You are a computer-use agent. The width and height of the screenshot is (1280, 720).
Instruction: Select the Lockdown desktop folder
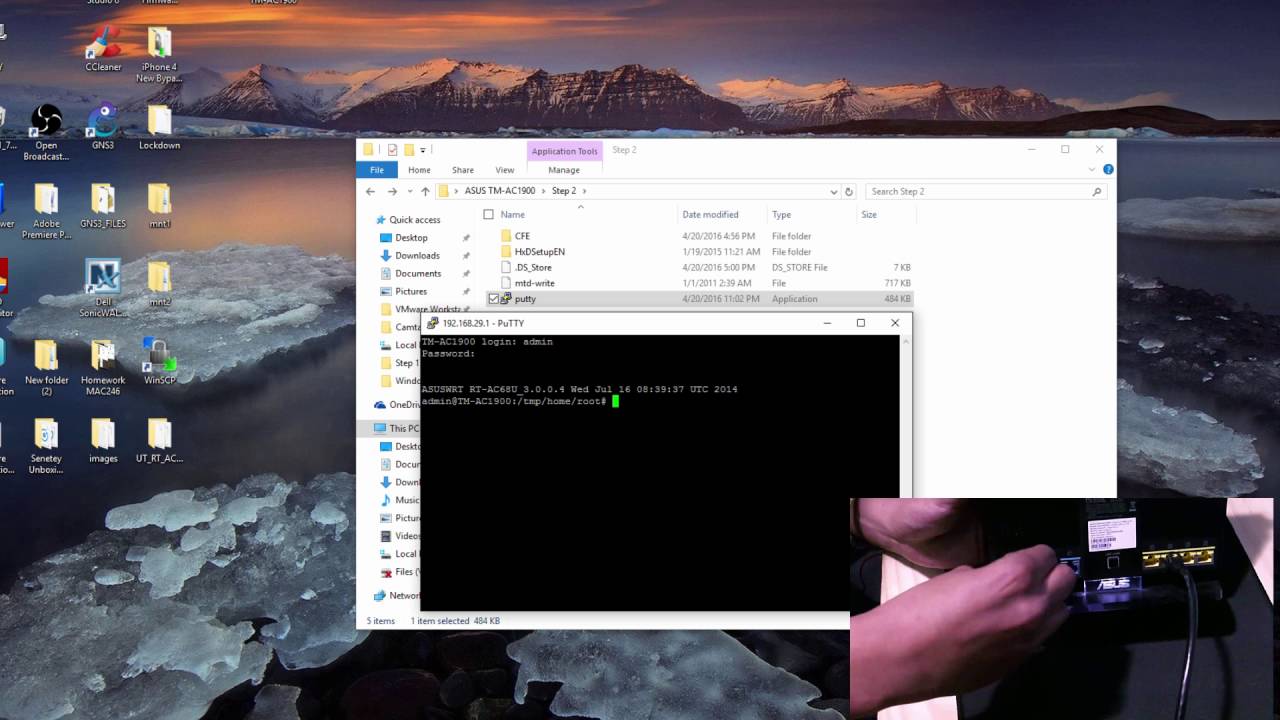(159, 128)
